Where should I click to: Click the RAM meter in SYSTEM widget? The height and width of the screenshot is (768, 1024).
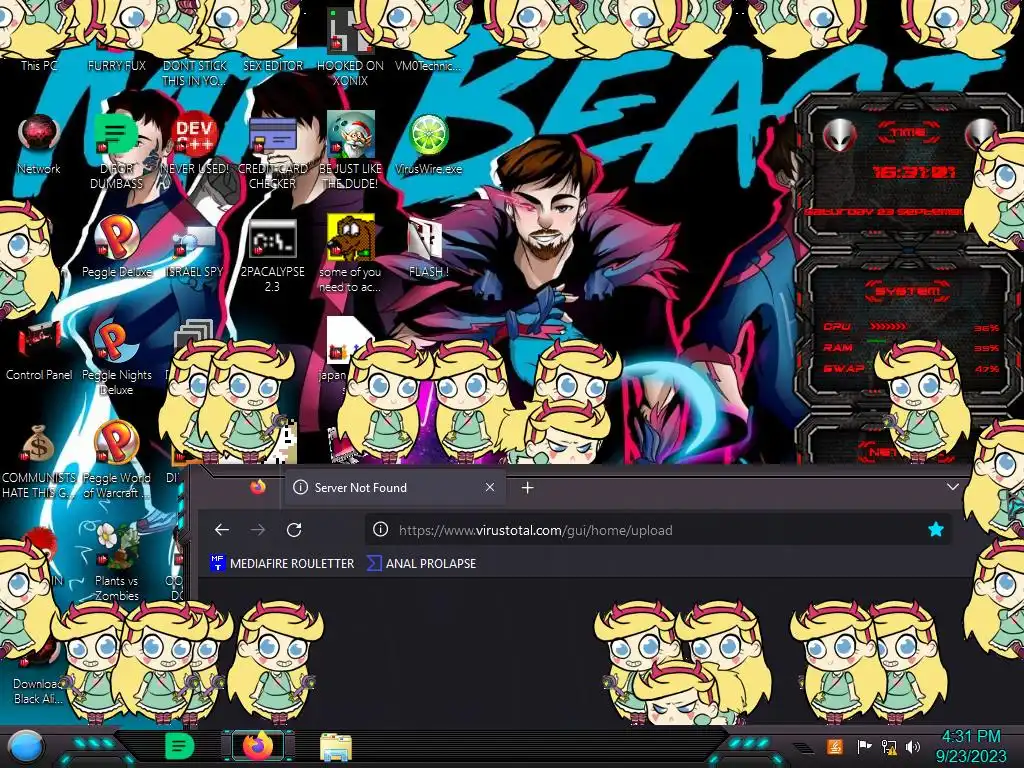pos(911,347)
